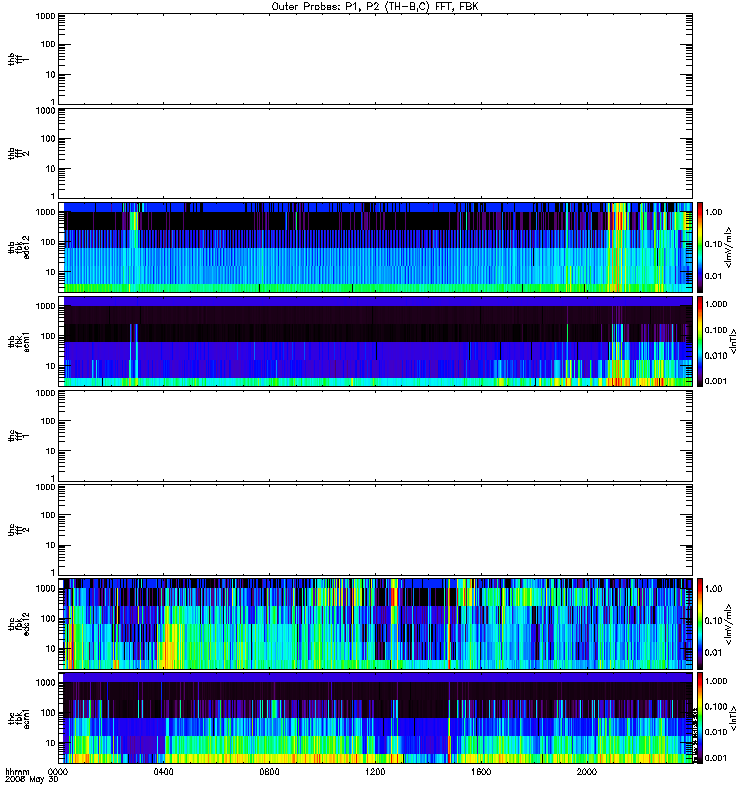The height and width of the screenshot is (800, 750).
Task: Click the 2000 time axis tick label
Action: coord(587,772)
